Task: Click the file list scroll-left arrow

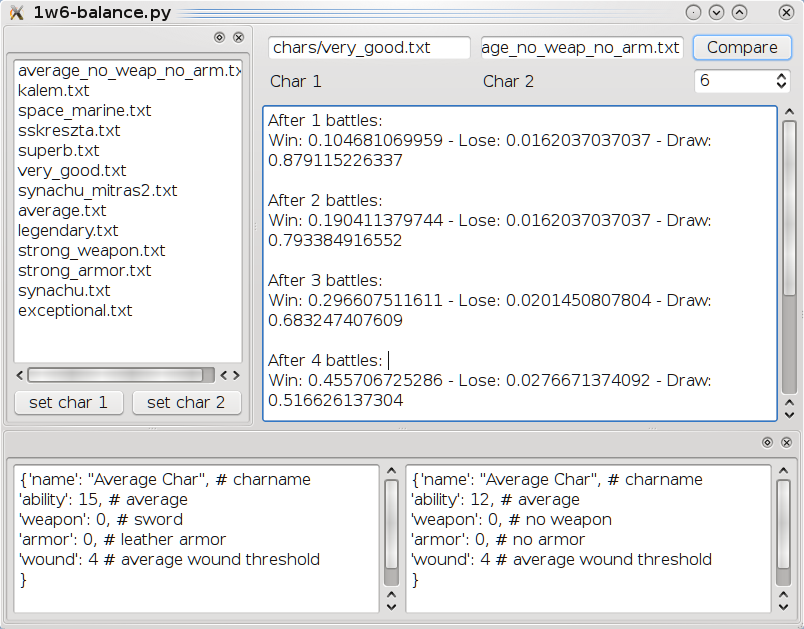Action: tap(19, 375)
